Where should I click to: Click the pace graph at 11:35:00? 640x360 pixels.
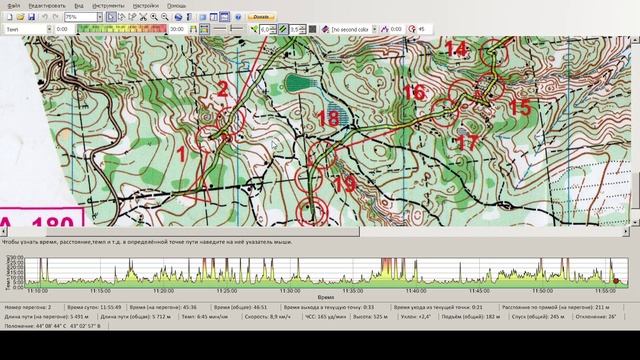point(353,272)
